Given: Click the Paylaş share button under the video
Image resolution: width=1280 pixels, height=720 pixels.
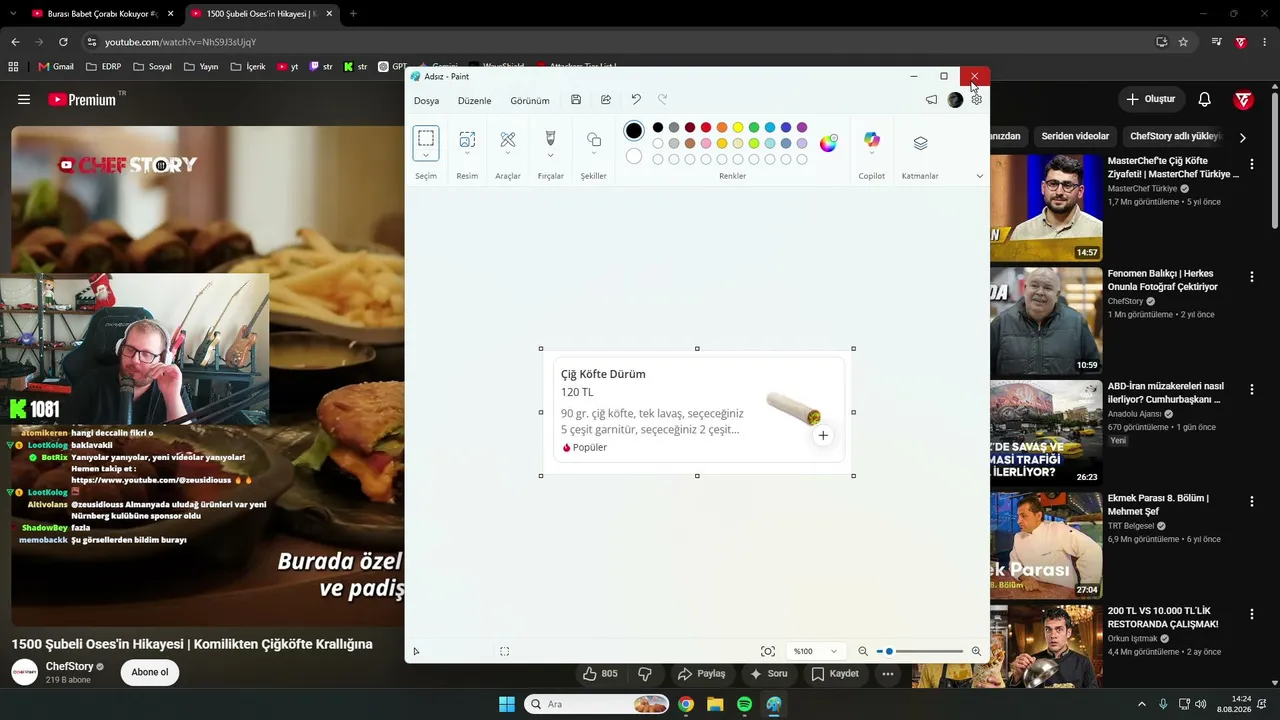Looking at the screenshot, I should (701, 674).
